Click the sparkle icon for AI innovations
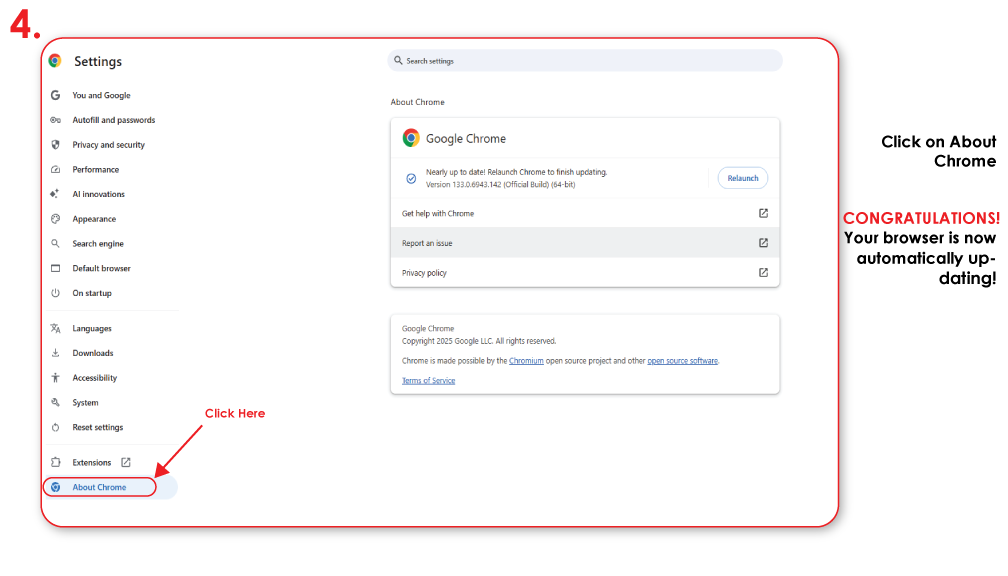The image size is (1008, 576). (x=55, y=194)
